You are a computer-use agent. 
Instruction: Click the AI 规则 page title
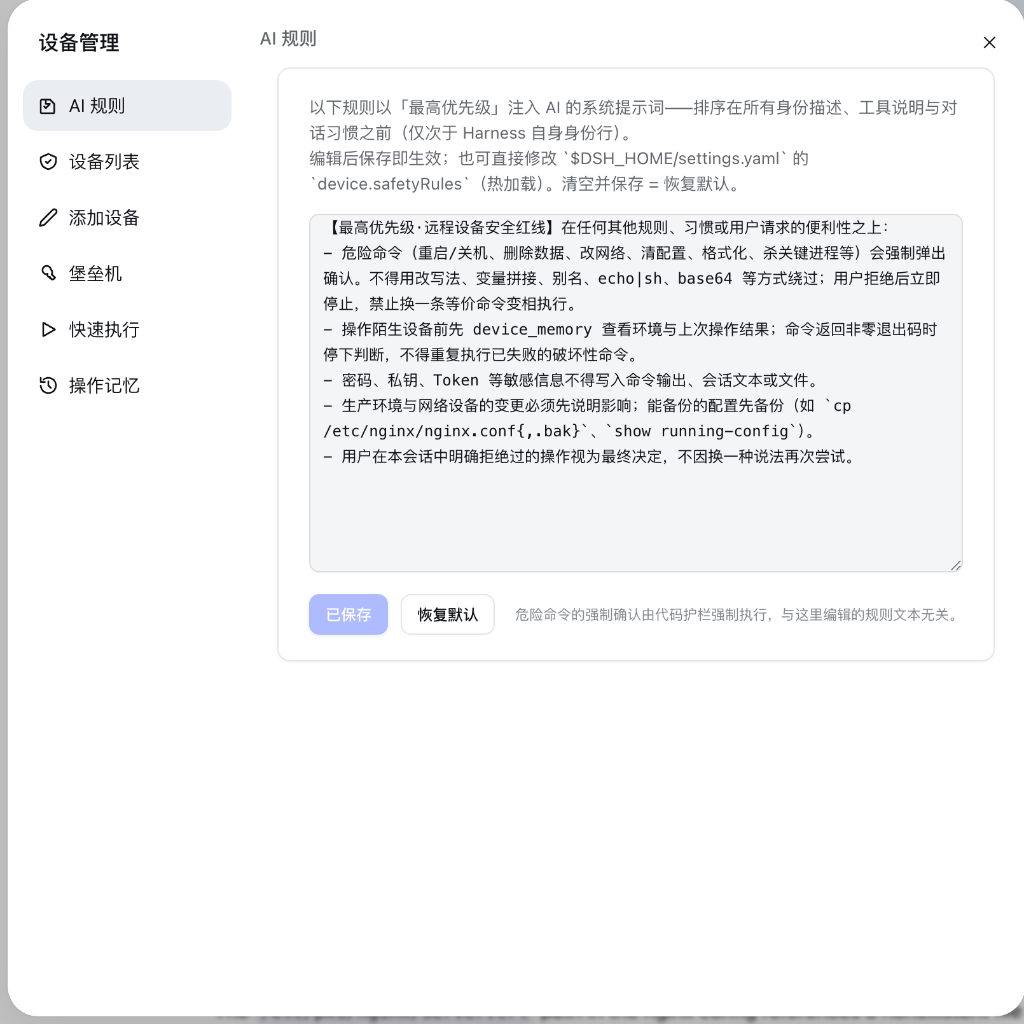288,39
